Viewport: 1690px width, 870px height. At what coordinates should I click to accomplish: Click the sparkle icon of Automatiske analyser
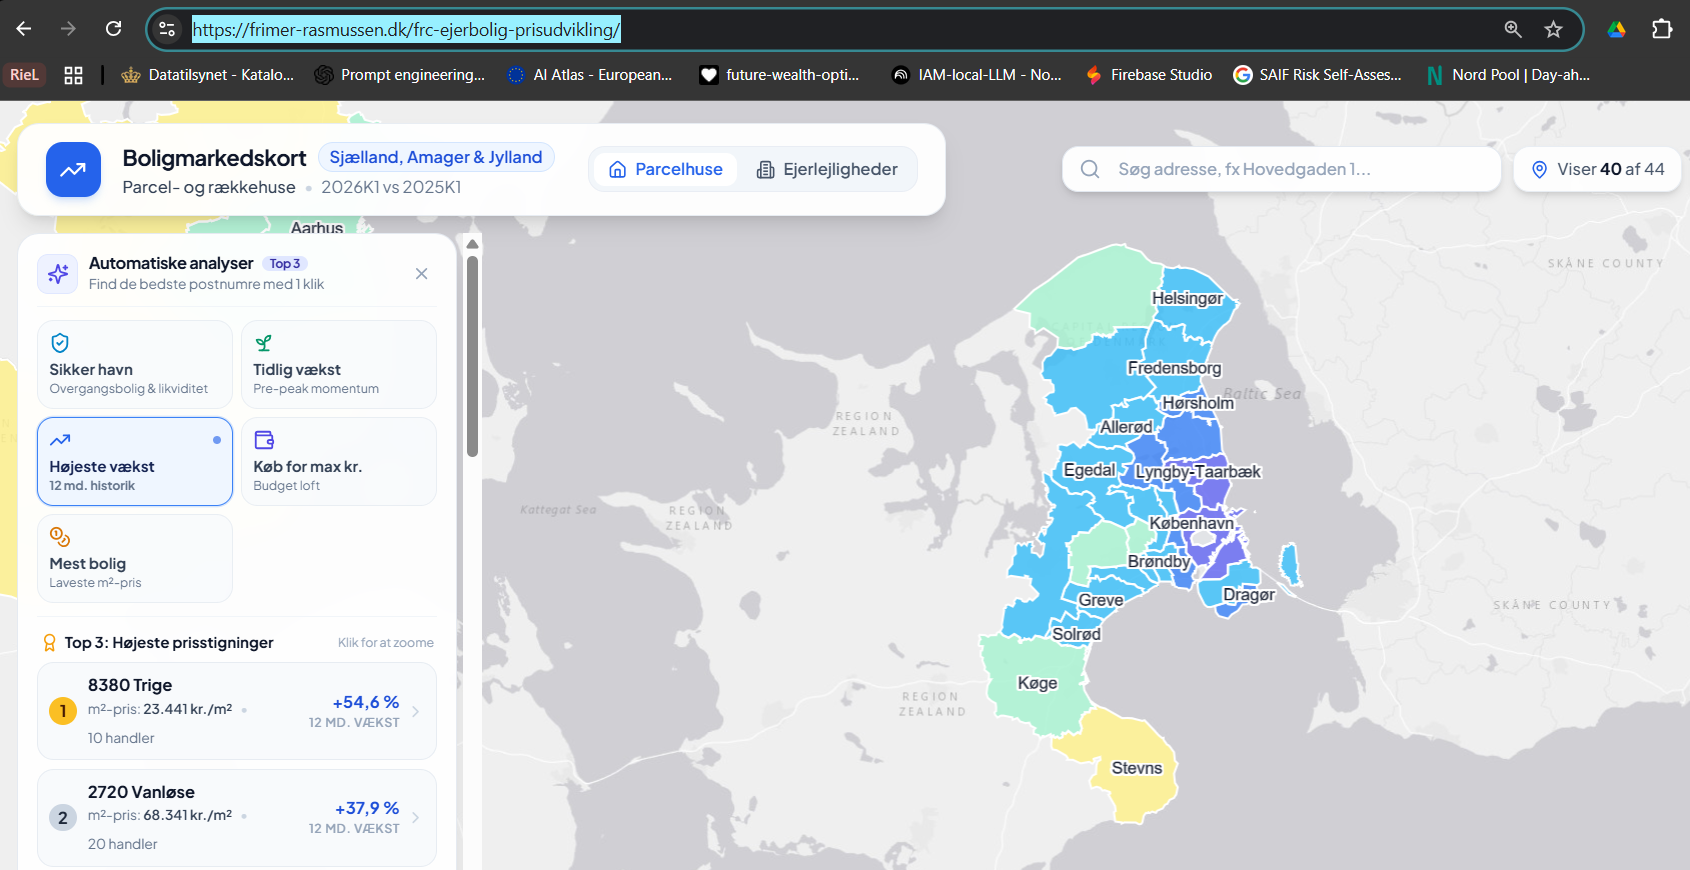[58, 273]
